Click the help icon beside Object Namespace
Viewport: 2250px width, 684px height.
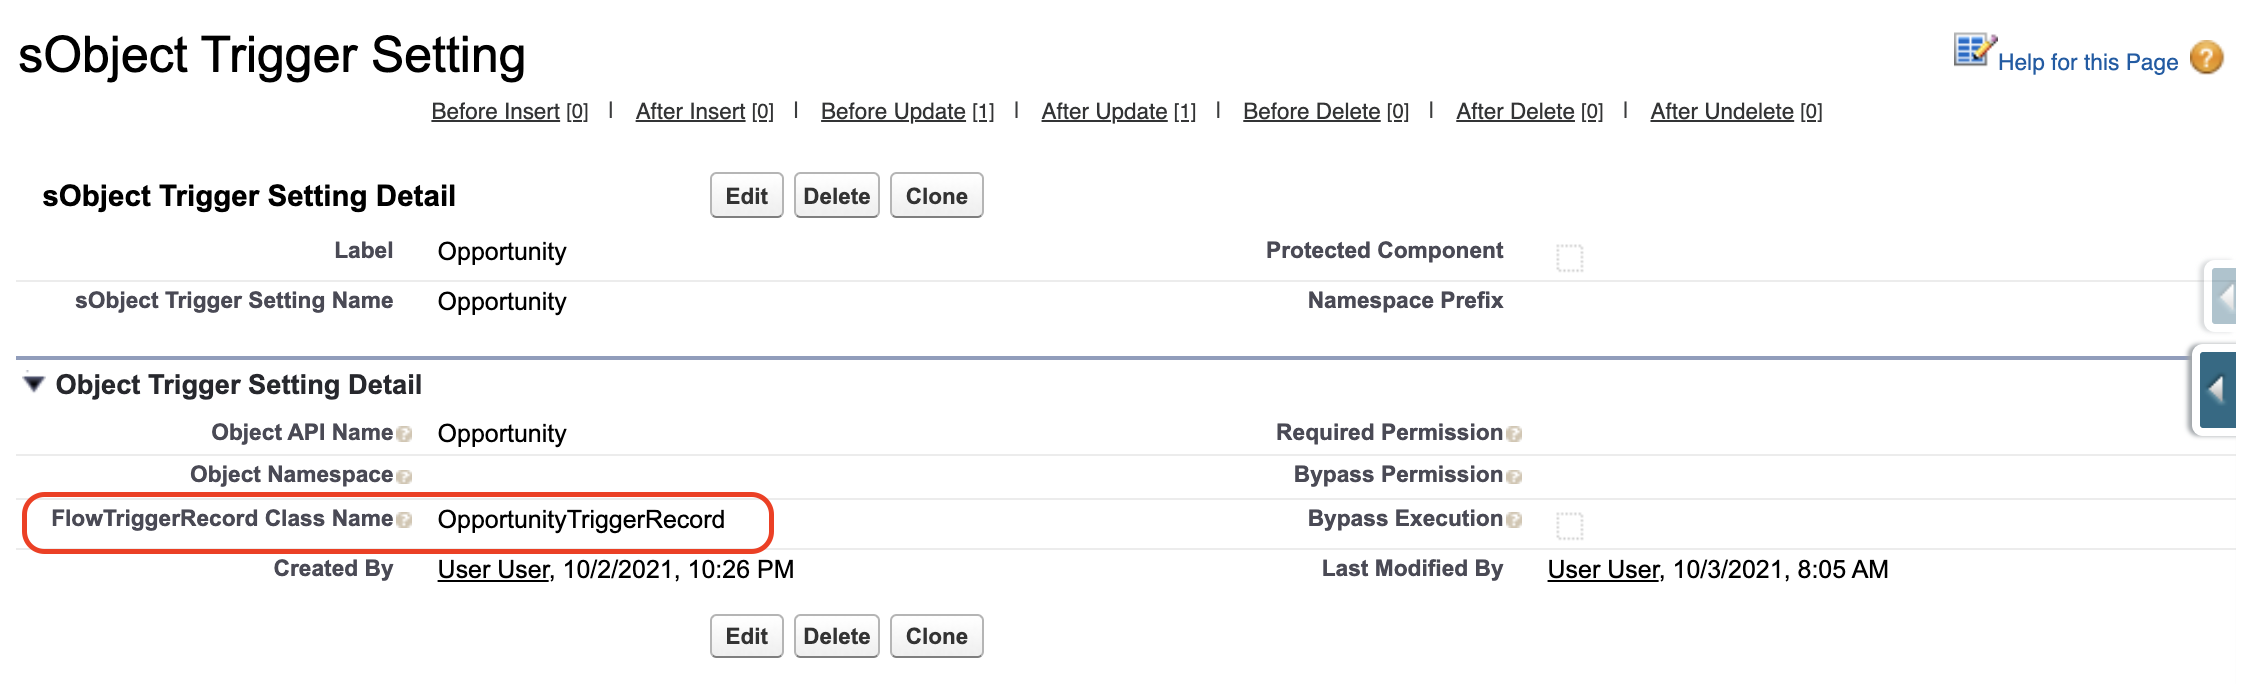click(x=404, y=477)
